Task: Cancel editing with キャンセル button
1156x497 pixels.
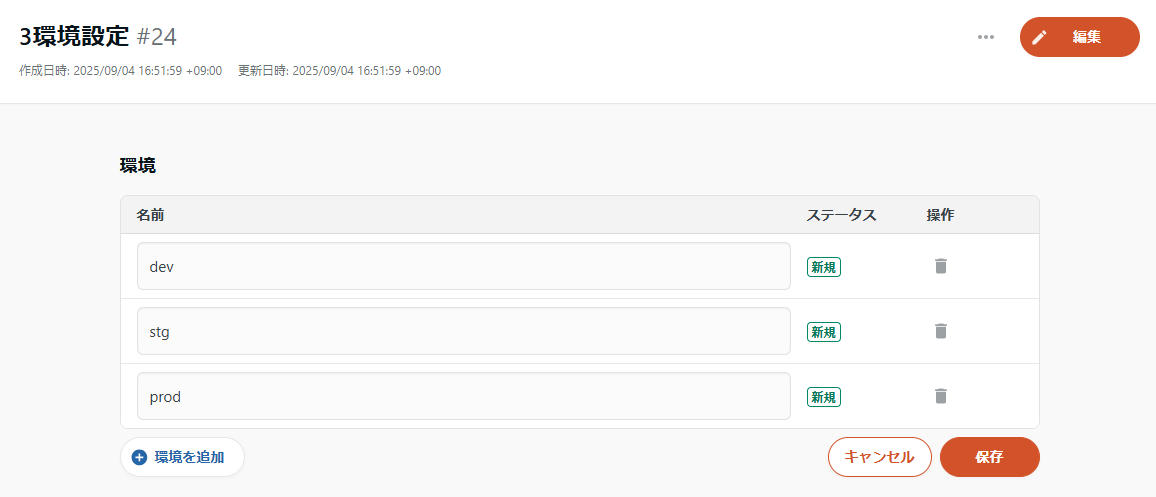Action: pos(879,457)
